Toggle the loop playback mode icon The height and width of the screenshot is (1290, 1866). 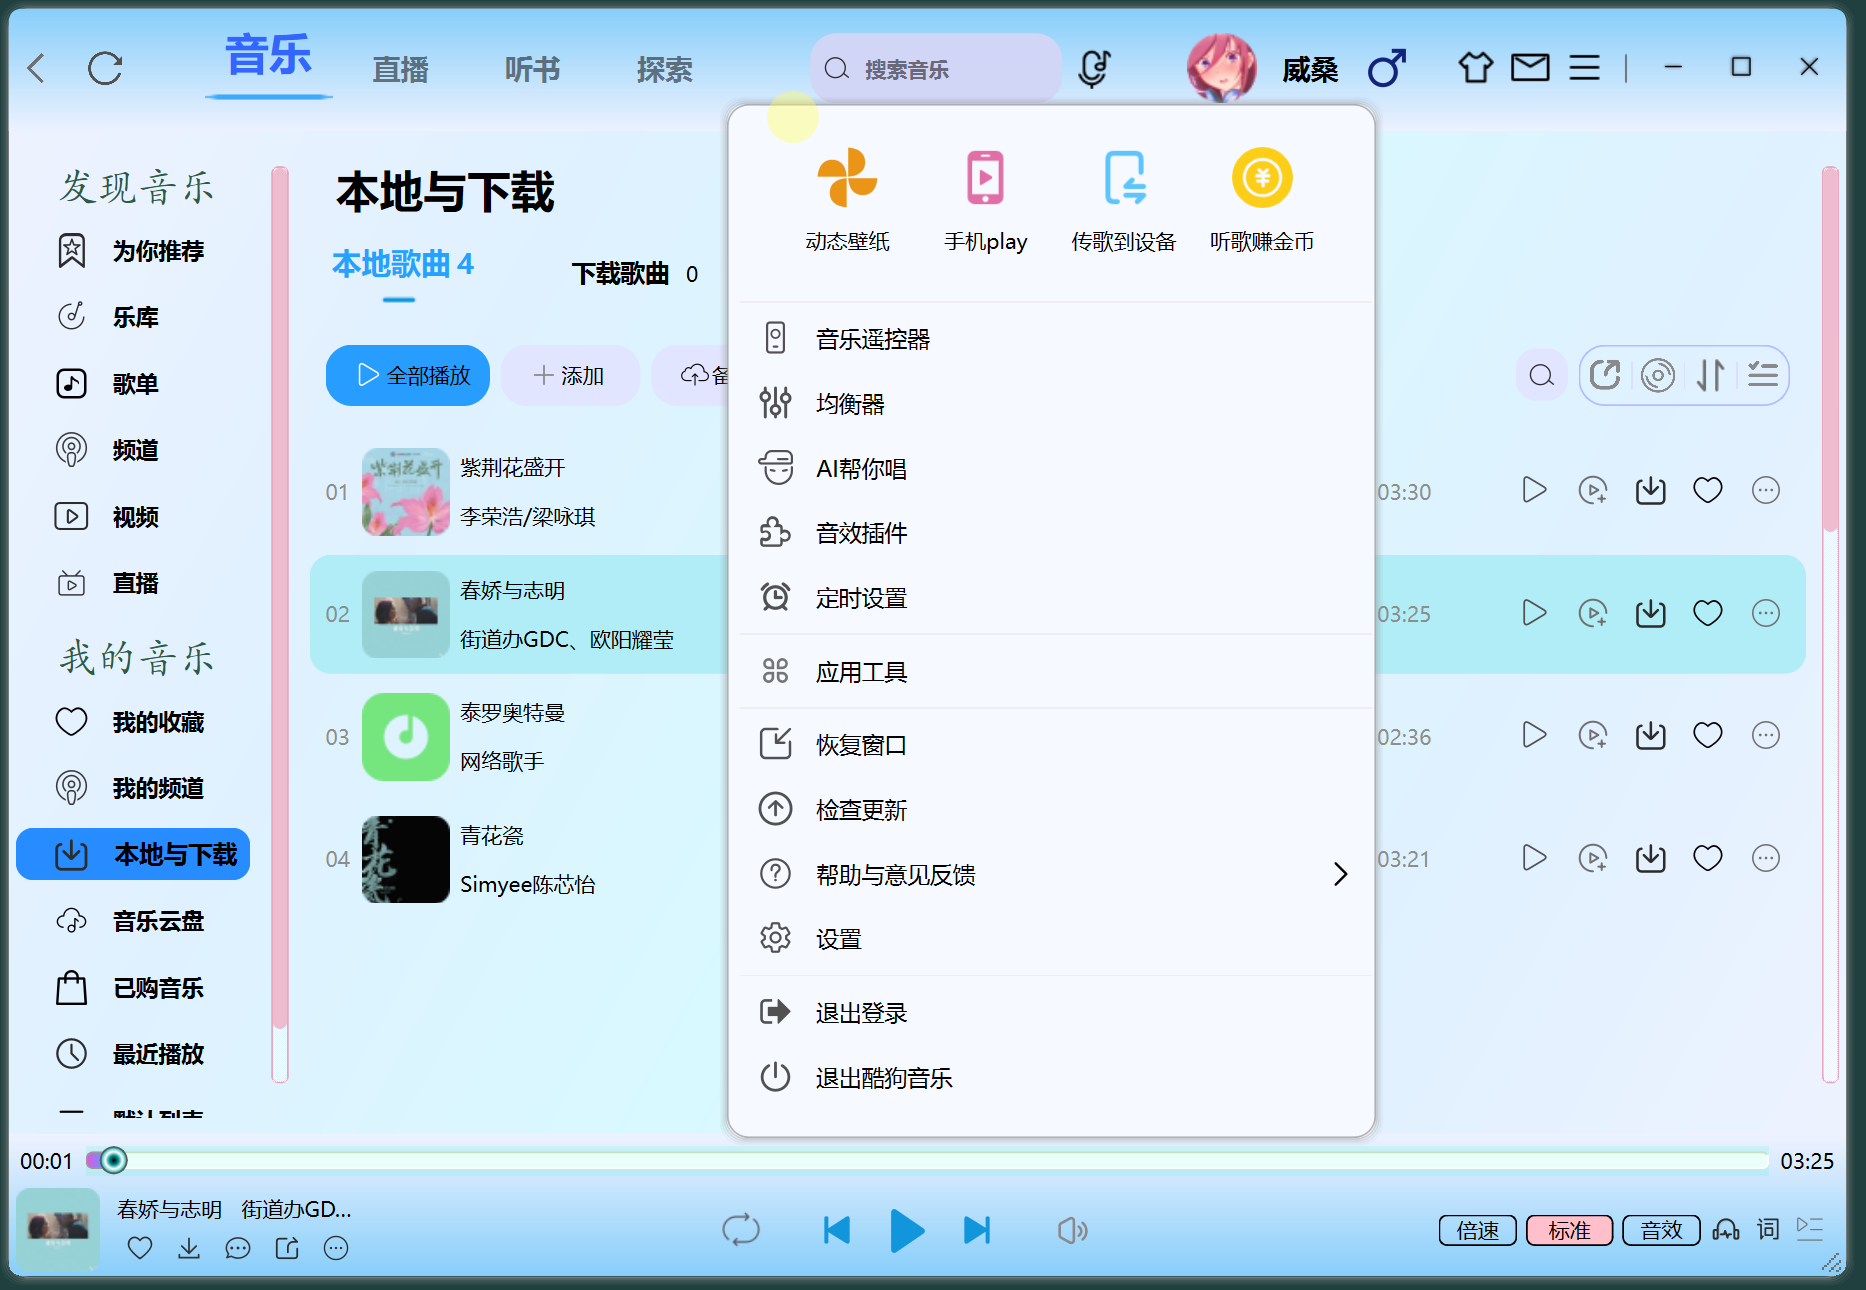741,1230
